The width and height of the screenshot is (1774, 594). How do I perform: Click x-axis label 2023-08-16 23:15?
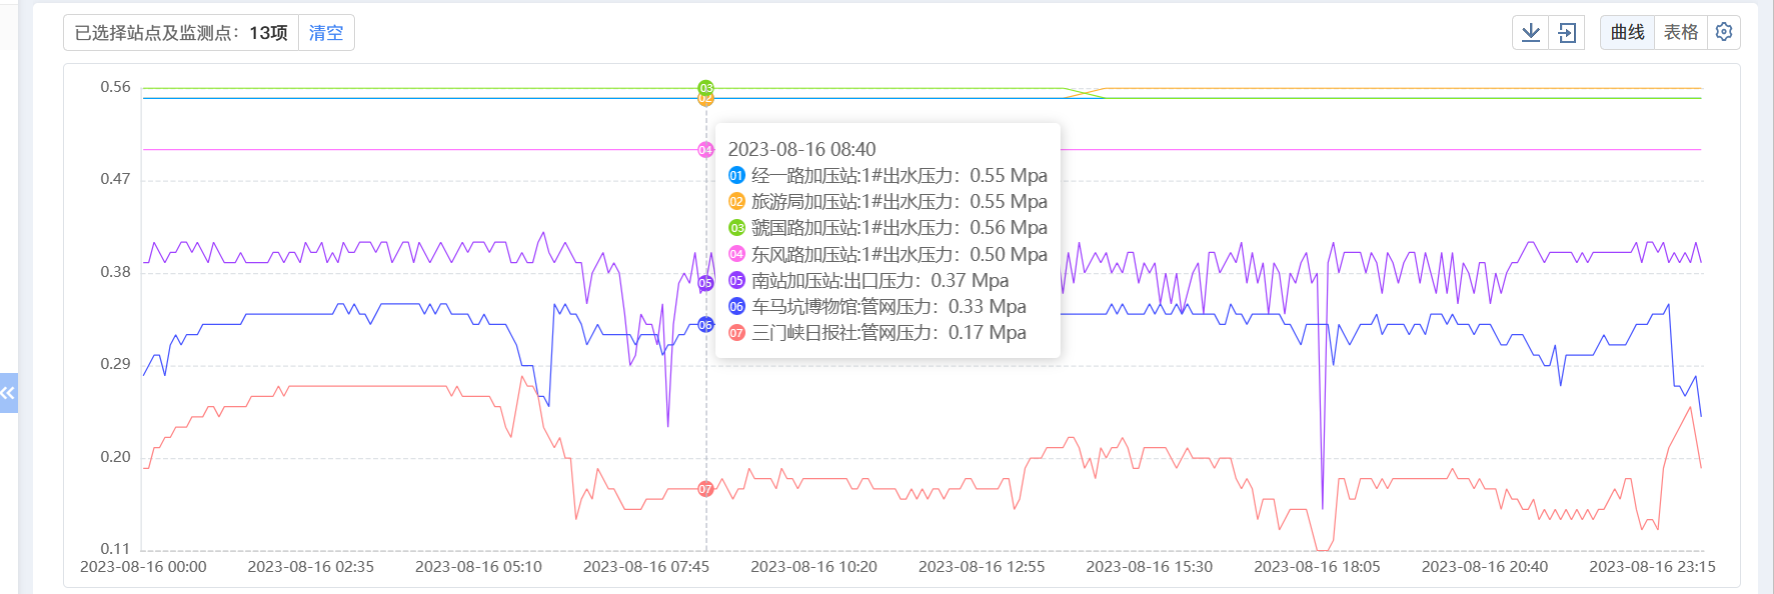point(1651,567)
